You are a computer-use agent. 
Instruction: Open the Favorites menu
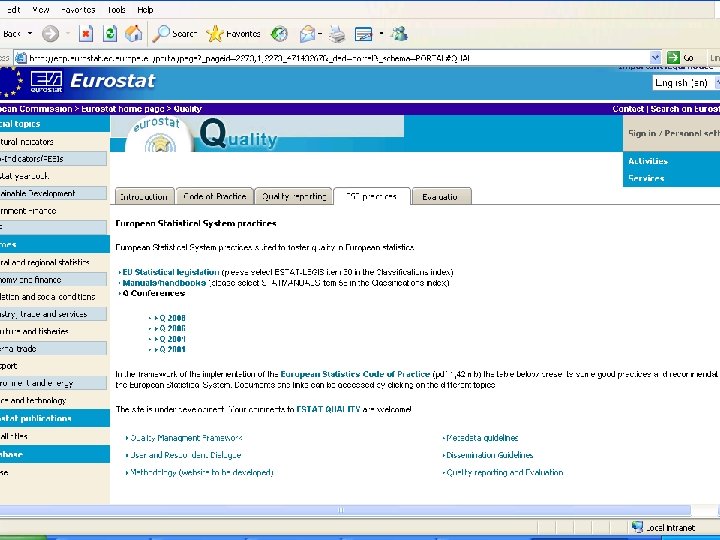[78, 10]
